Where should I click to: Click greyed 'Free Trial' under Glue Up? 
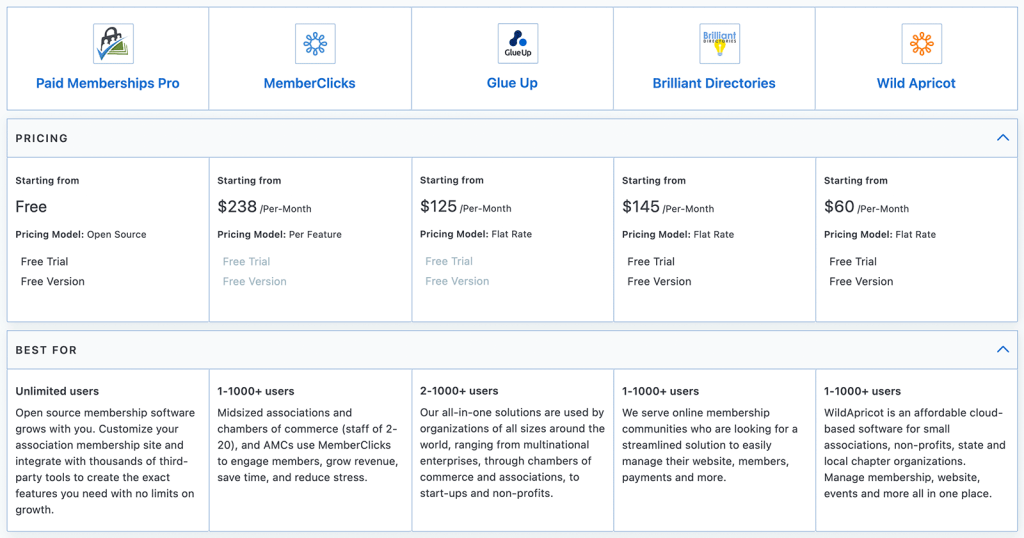[x=449, y=261]
